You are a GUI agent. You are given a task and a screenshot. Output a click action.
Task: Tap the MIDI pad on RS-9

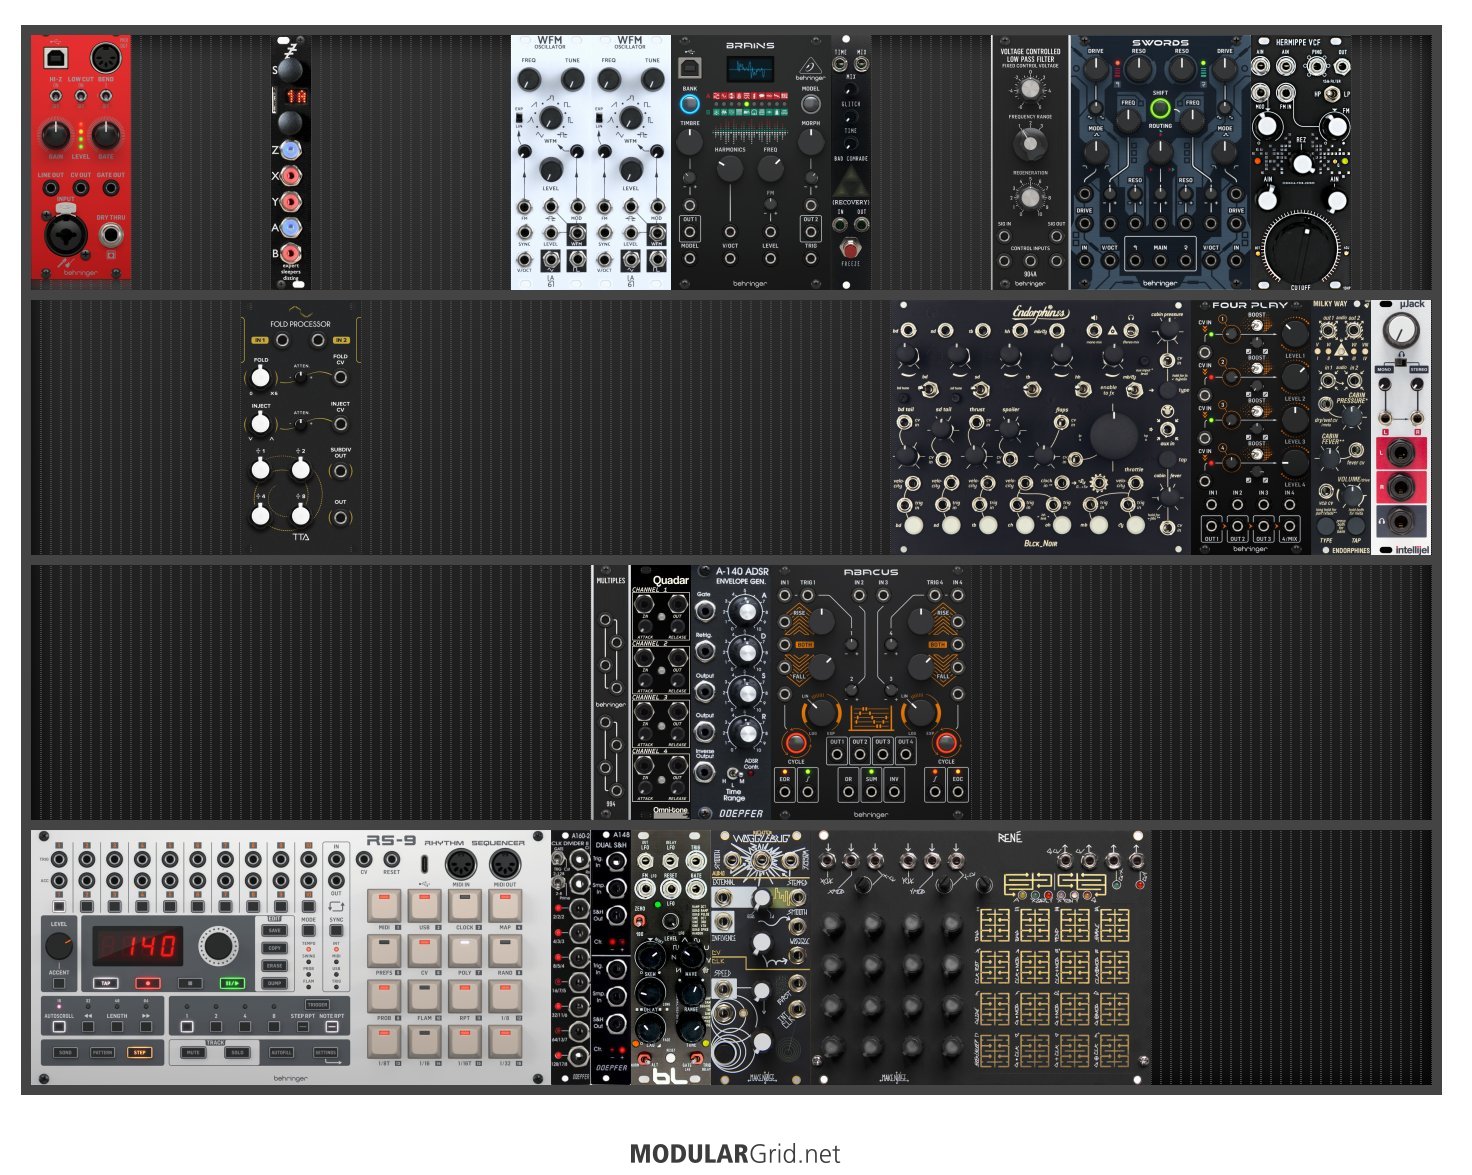tap(384, 907)
